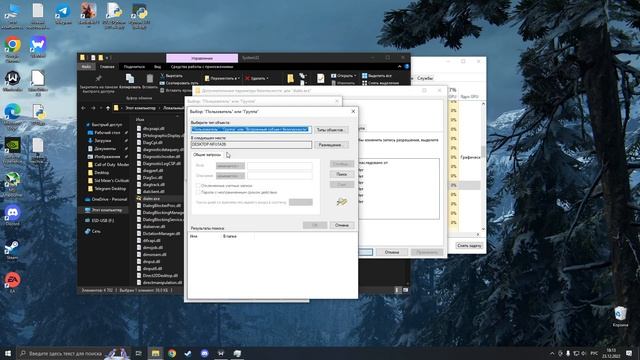Click the Типы объектов button

[331, 130]
